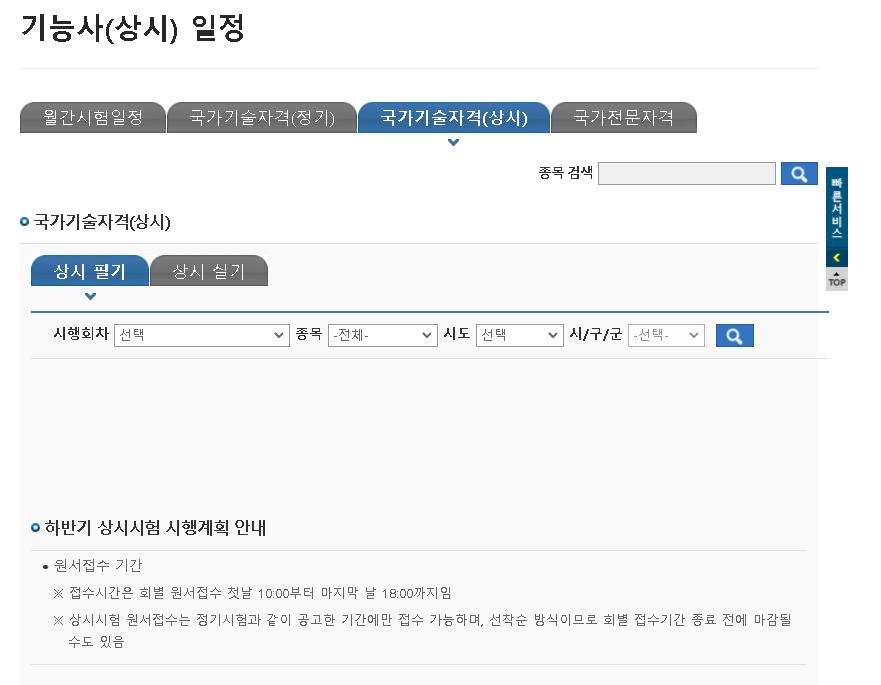
Task: Click the 시행회차 label
Action: 81,334
